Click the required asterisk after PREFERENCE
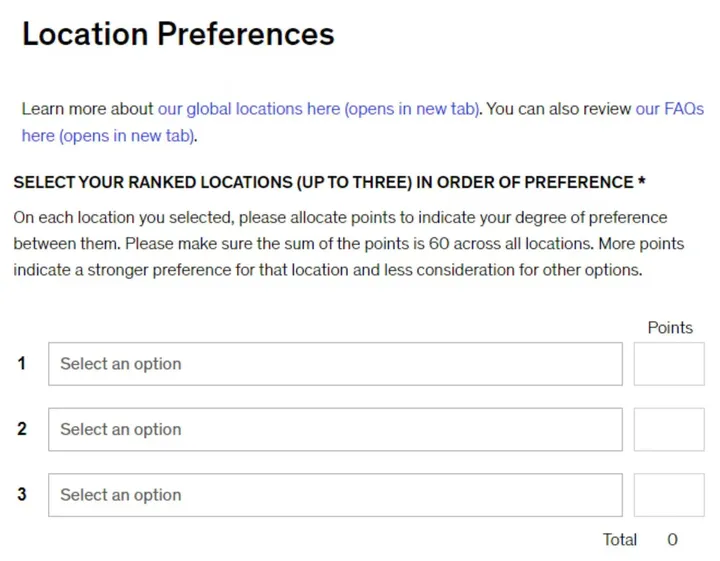Screen dimensions: 720x561 pos(641,180)
